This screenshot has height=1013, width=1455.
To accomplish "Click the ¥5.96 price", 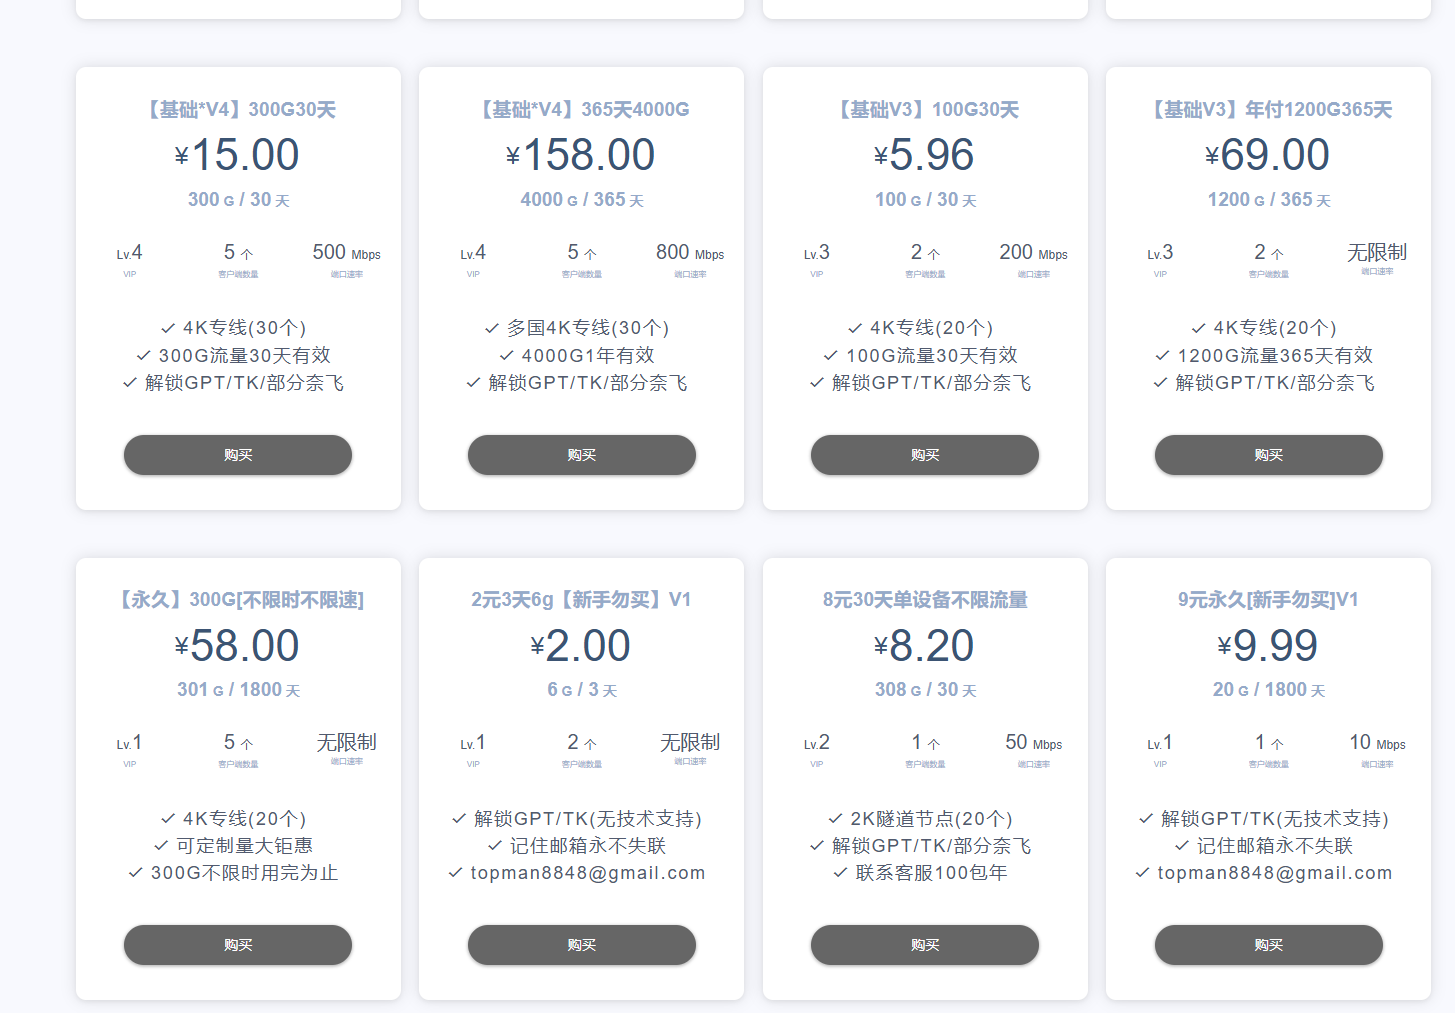I will 925,155.
